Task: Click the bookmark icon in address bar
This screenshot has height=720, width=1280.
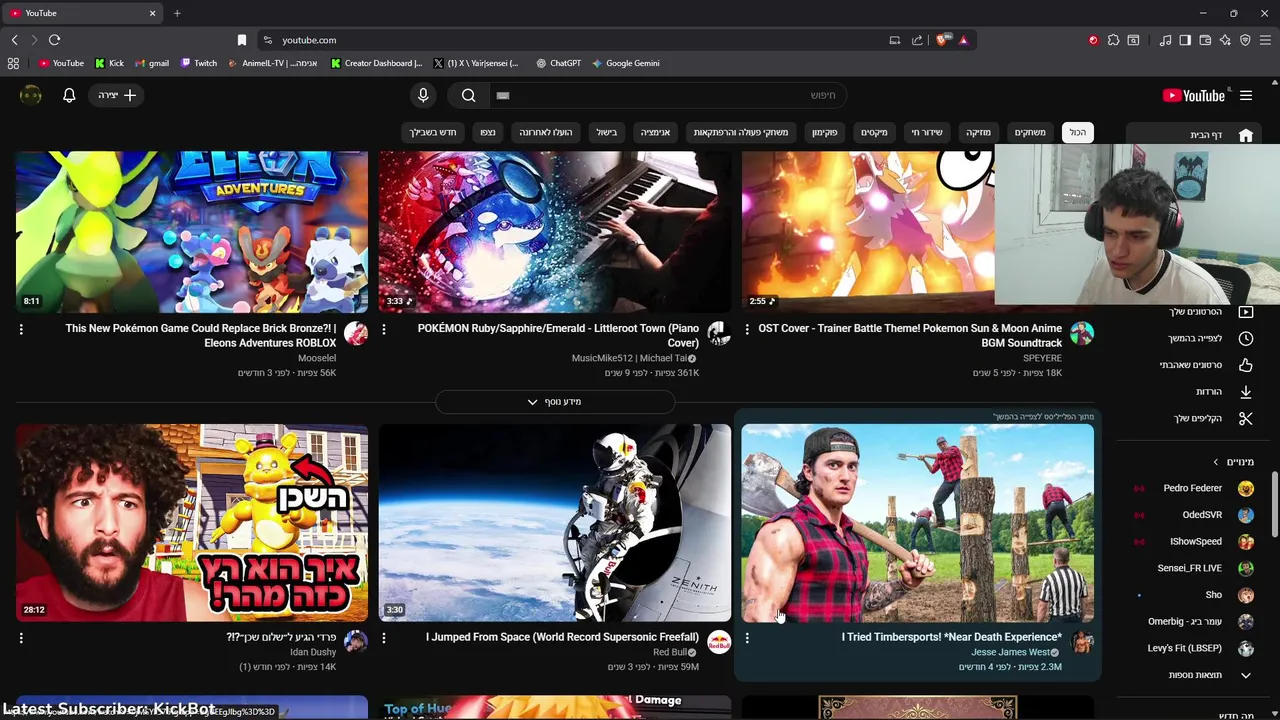Action: click(x=241, y=40)
